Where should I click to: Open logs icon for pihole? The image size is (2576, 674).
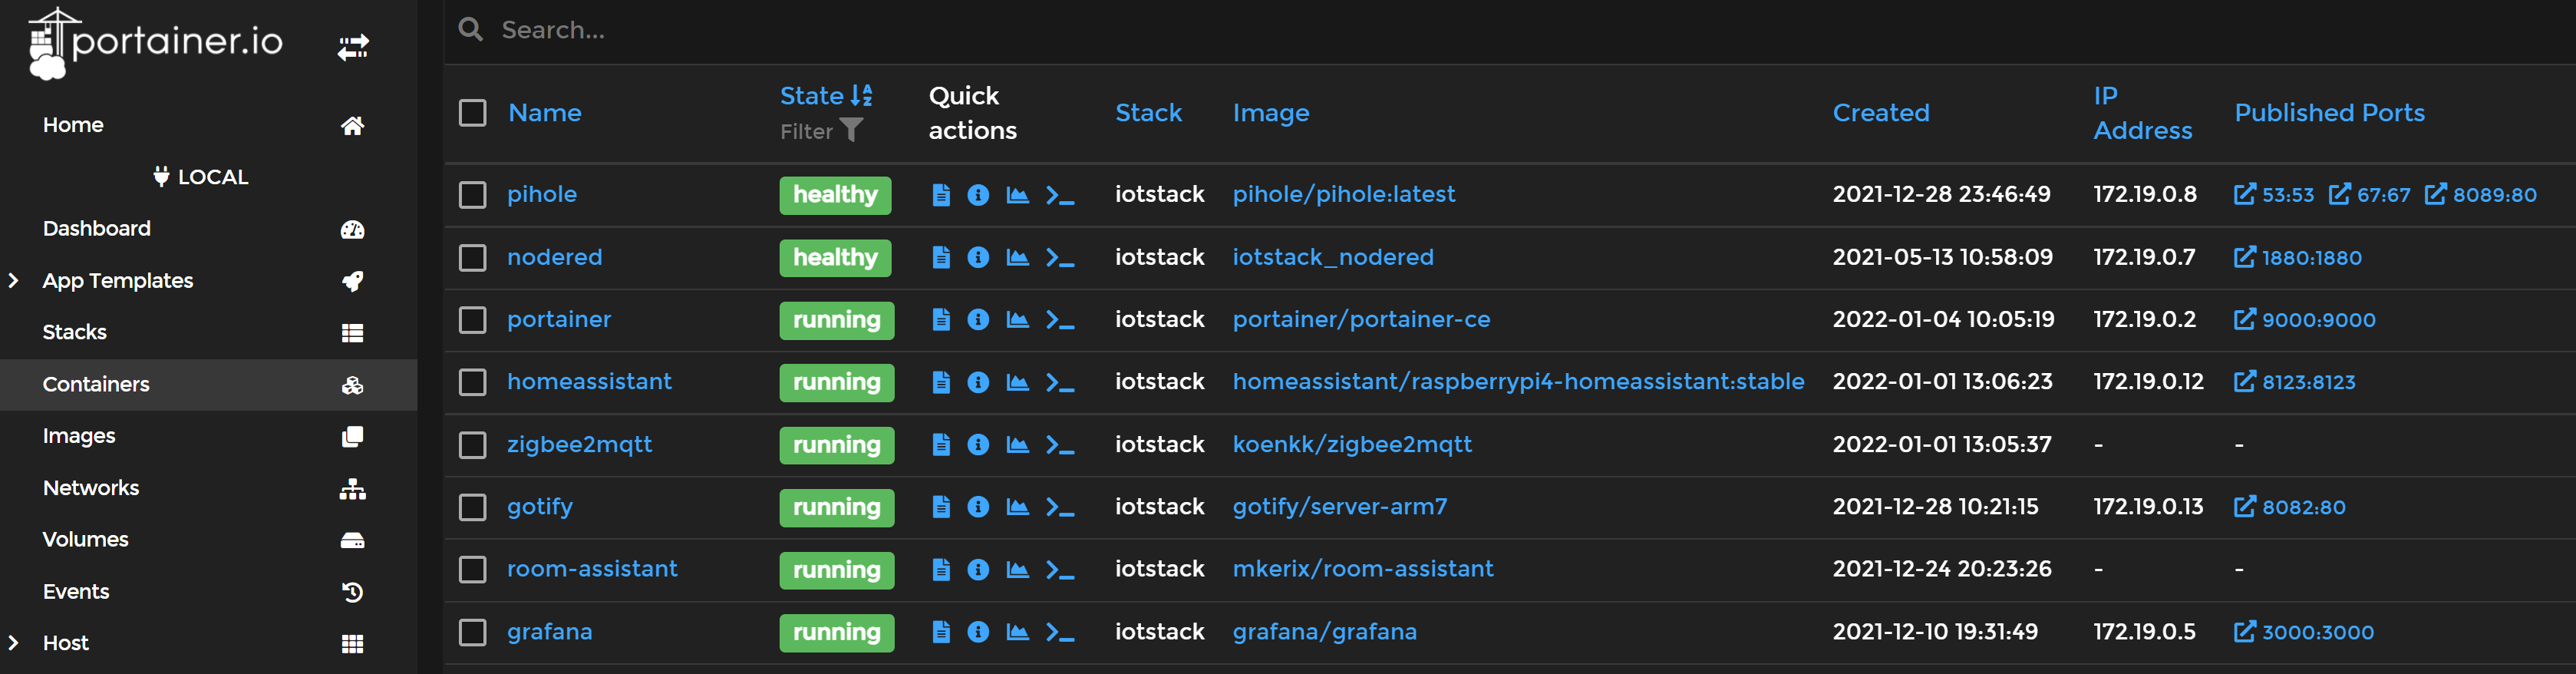click(x=940, y=194)
